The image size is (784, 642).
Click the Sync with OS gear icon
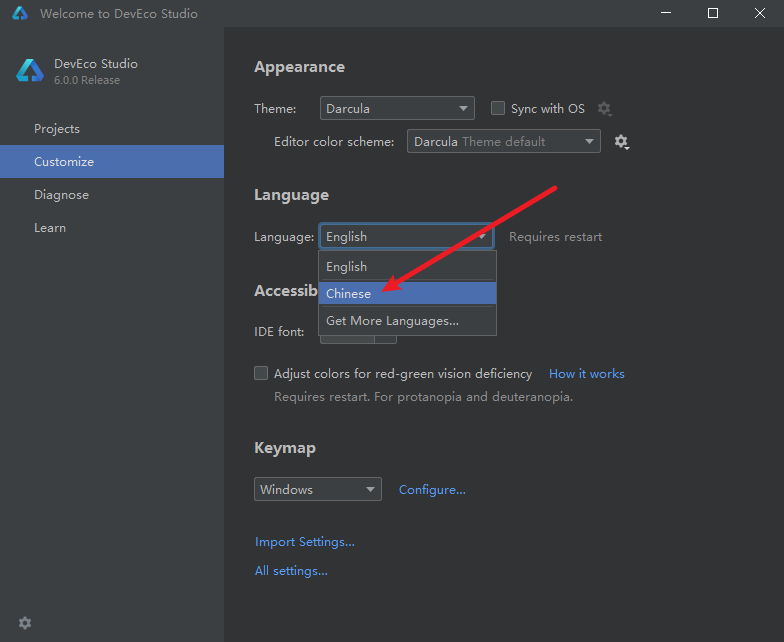point(604,108)
